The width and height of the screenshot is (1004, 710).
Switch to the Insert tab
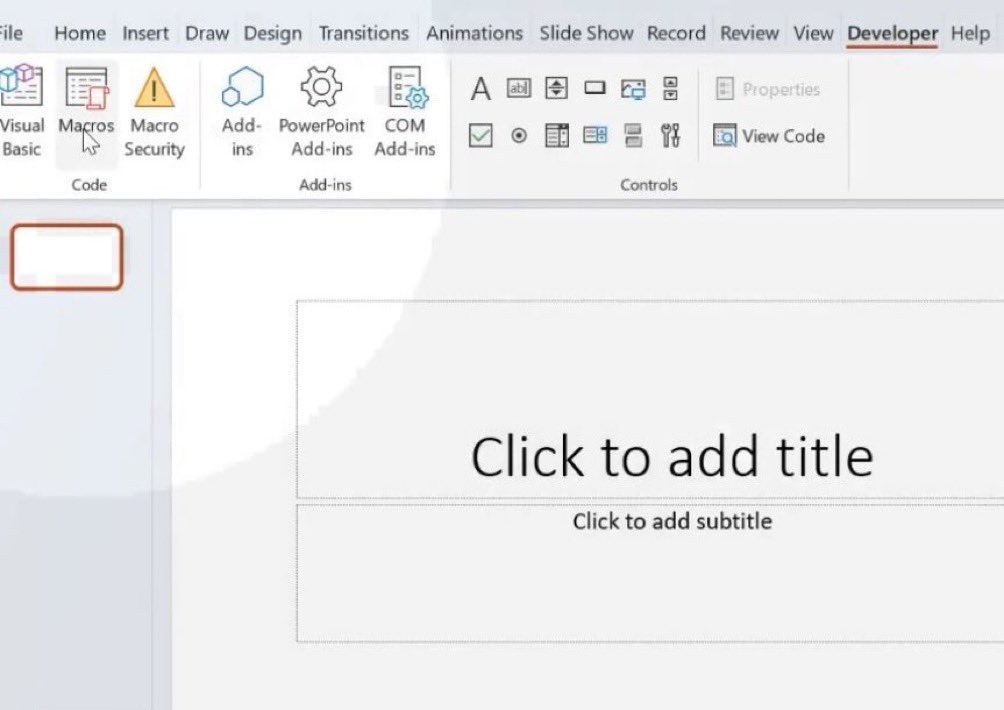145,33
